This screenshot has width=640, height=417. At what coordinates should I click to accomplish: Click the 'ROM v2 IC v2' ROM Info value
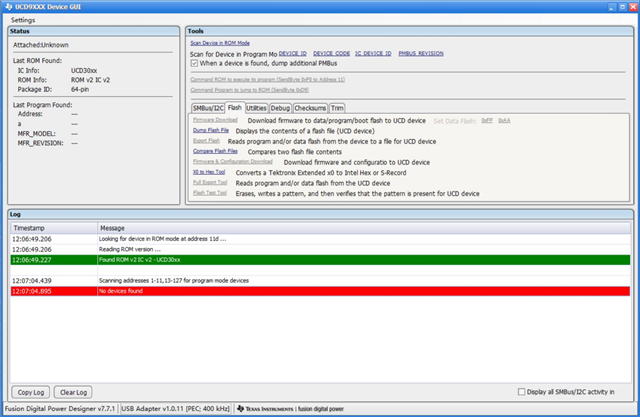[90, 80]
